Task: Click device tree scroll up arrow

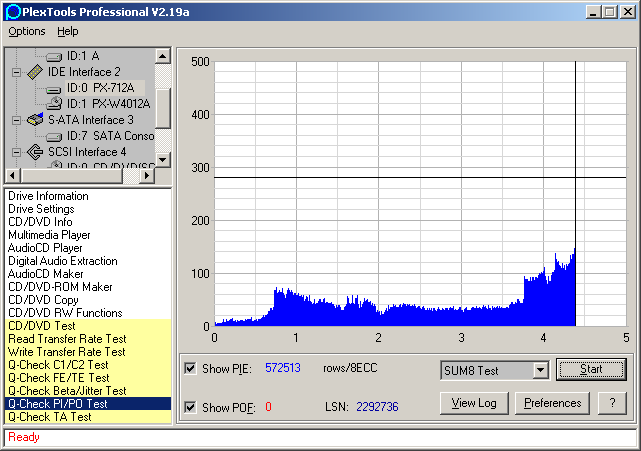Action: coord(163,56)
